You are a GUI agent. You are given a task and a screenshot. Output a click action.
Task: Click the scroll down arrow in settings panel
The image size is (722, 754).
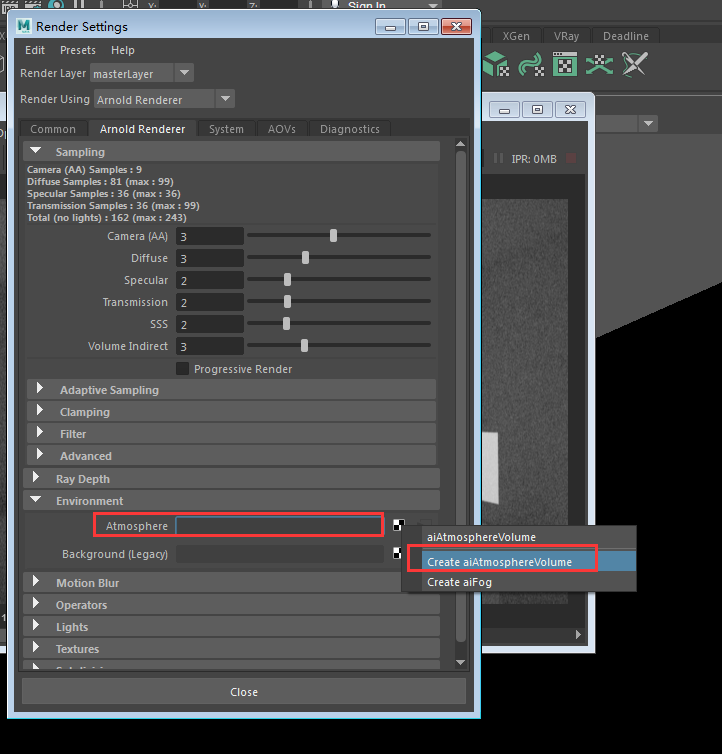pyautogui.click(x=460, y=663)
